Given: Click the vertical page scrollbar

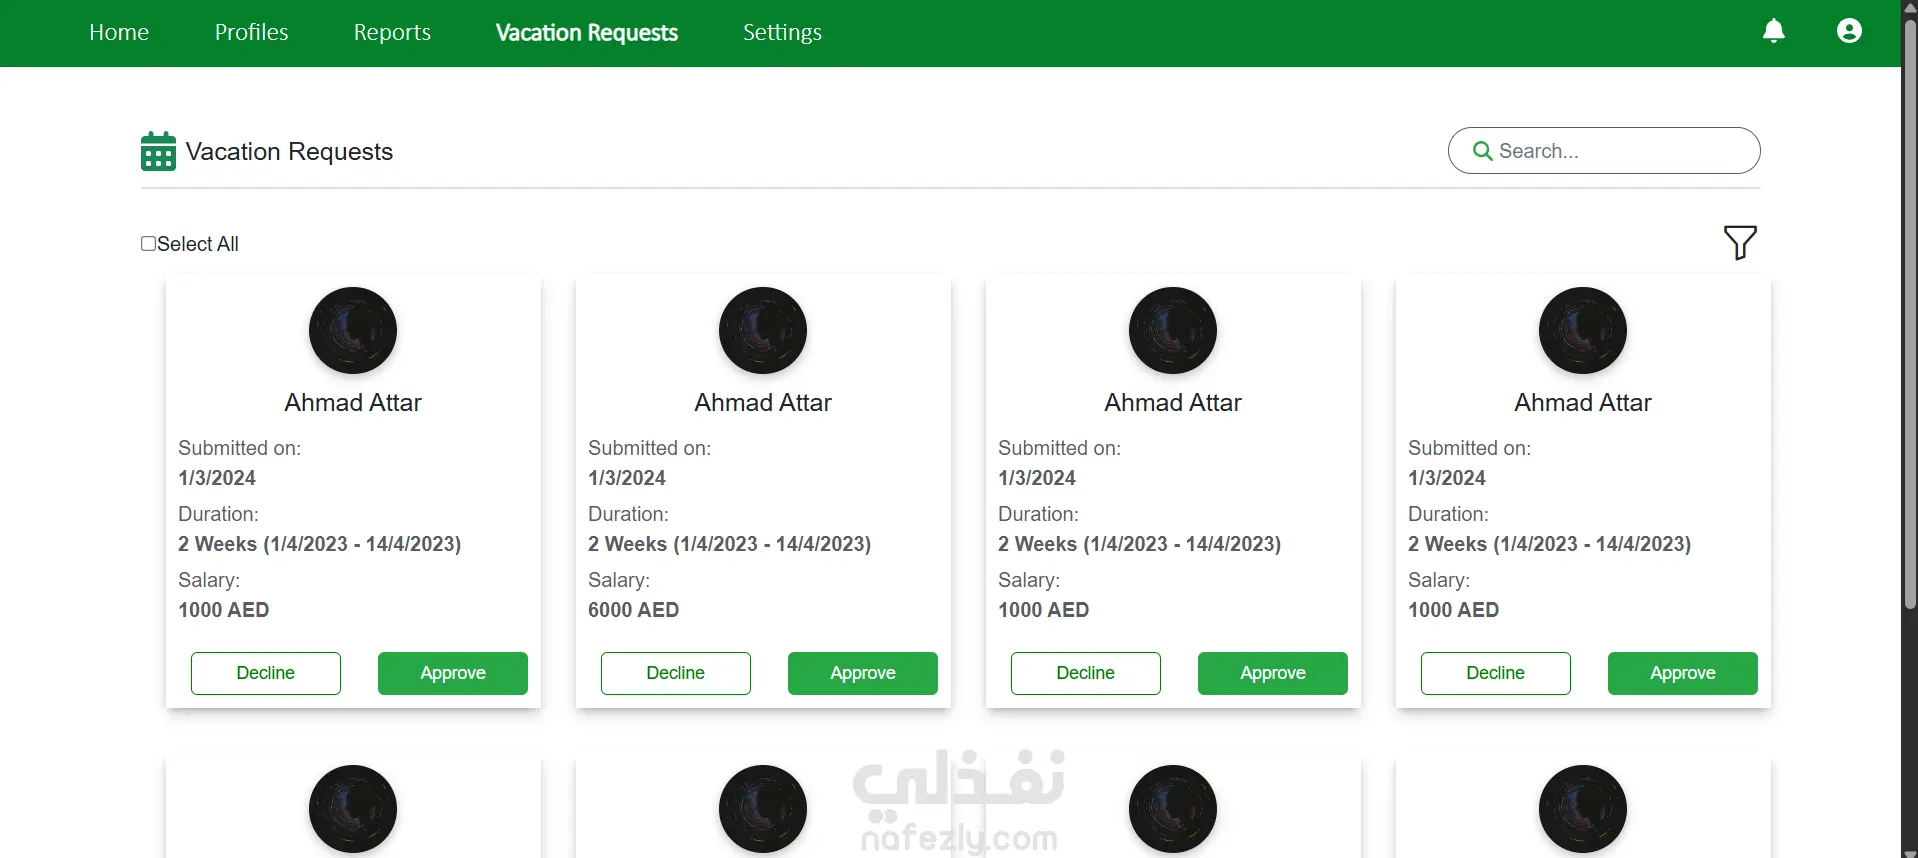Looking at the screenshot, I should click(1909, 312).
